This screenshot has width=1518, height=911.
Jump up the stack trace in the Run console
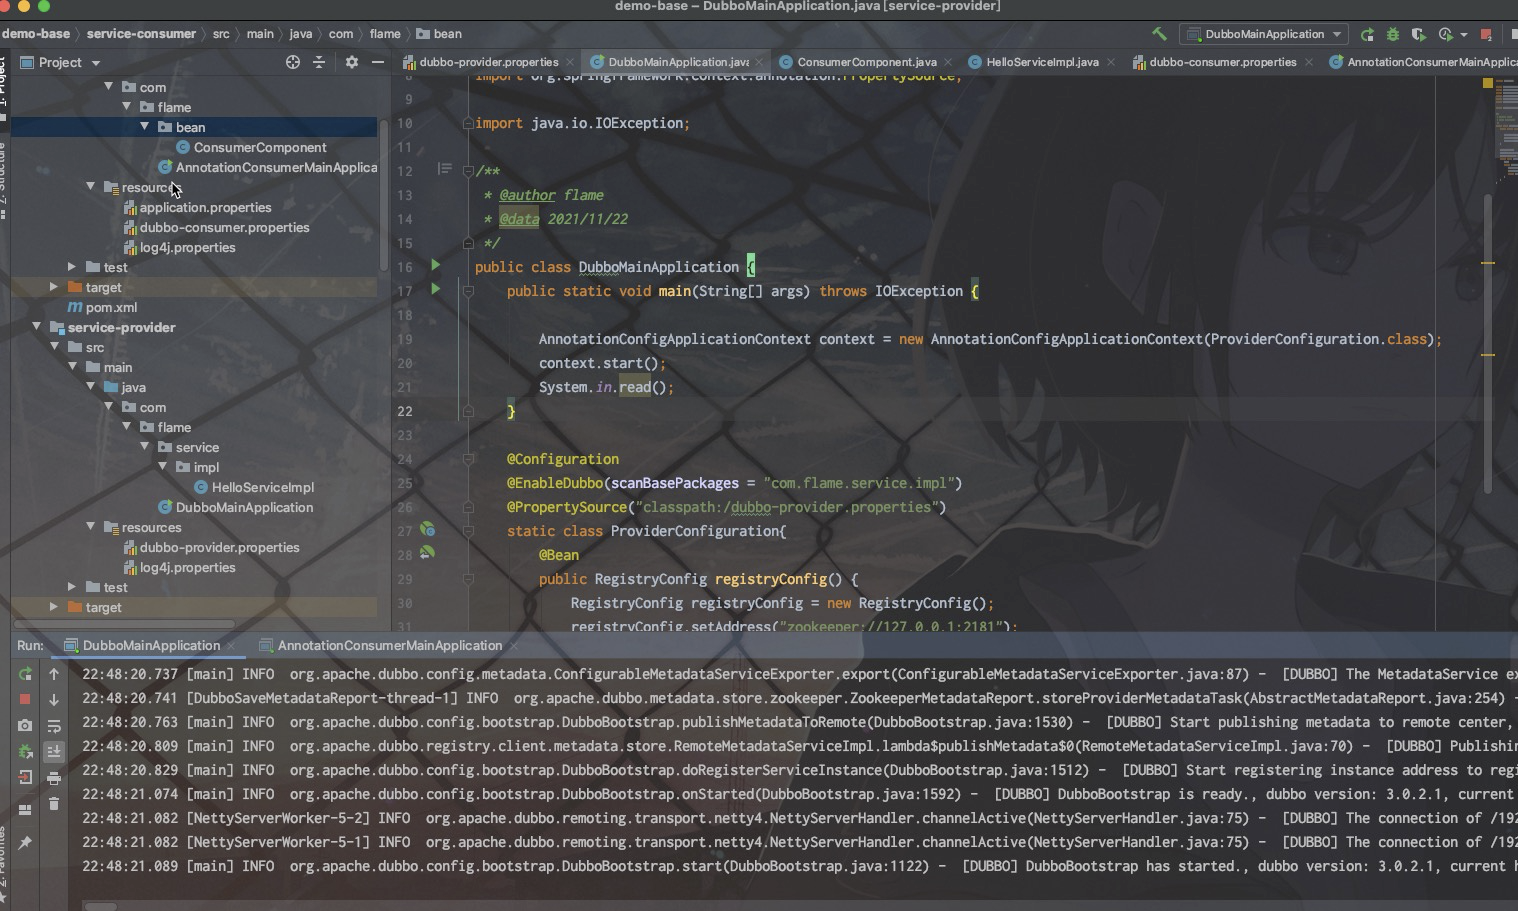[54, 674]
